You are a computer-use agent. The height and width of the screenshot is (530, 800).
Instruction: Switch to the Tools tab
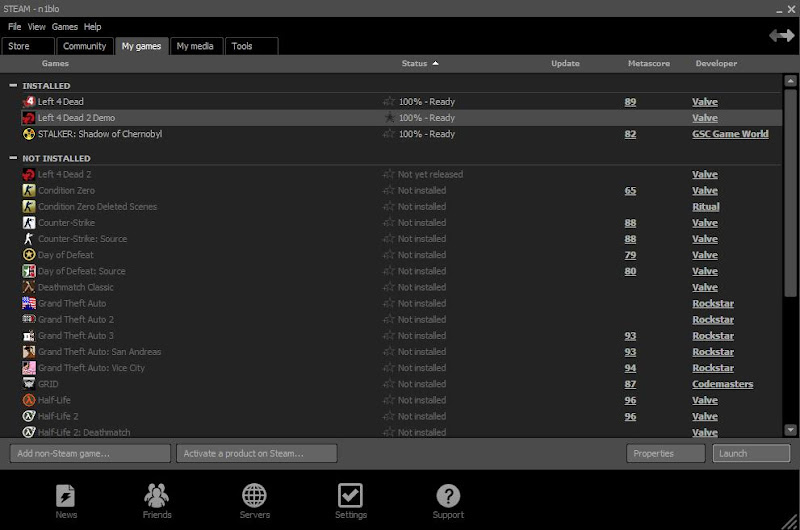(x=252, y=46)
